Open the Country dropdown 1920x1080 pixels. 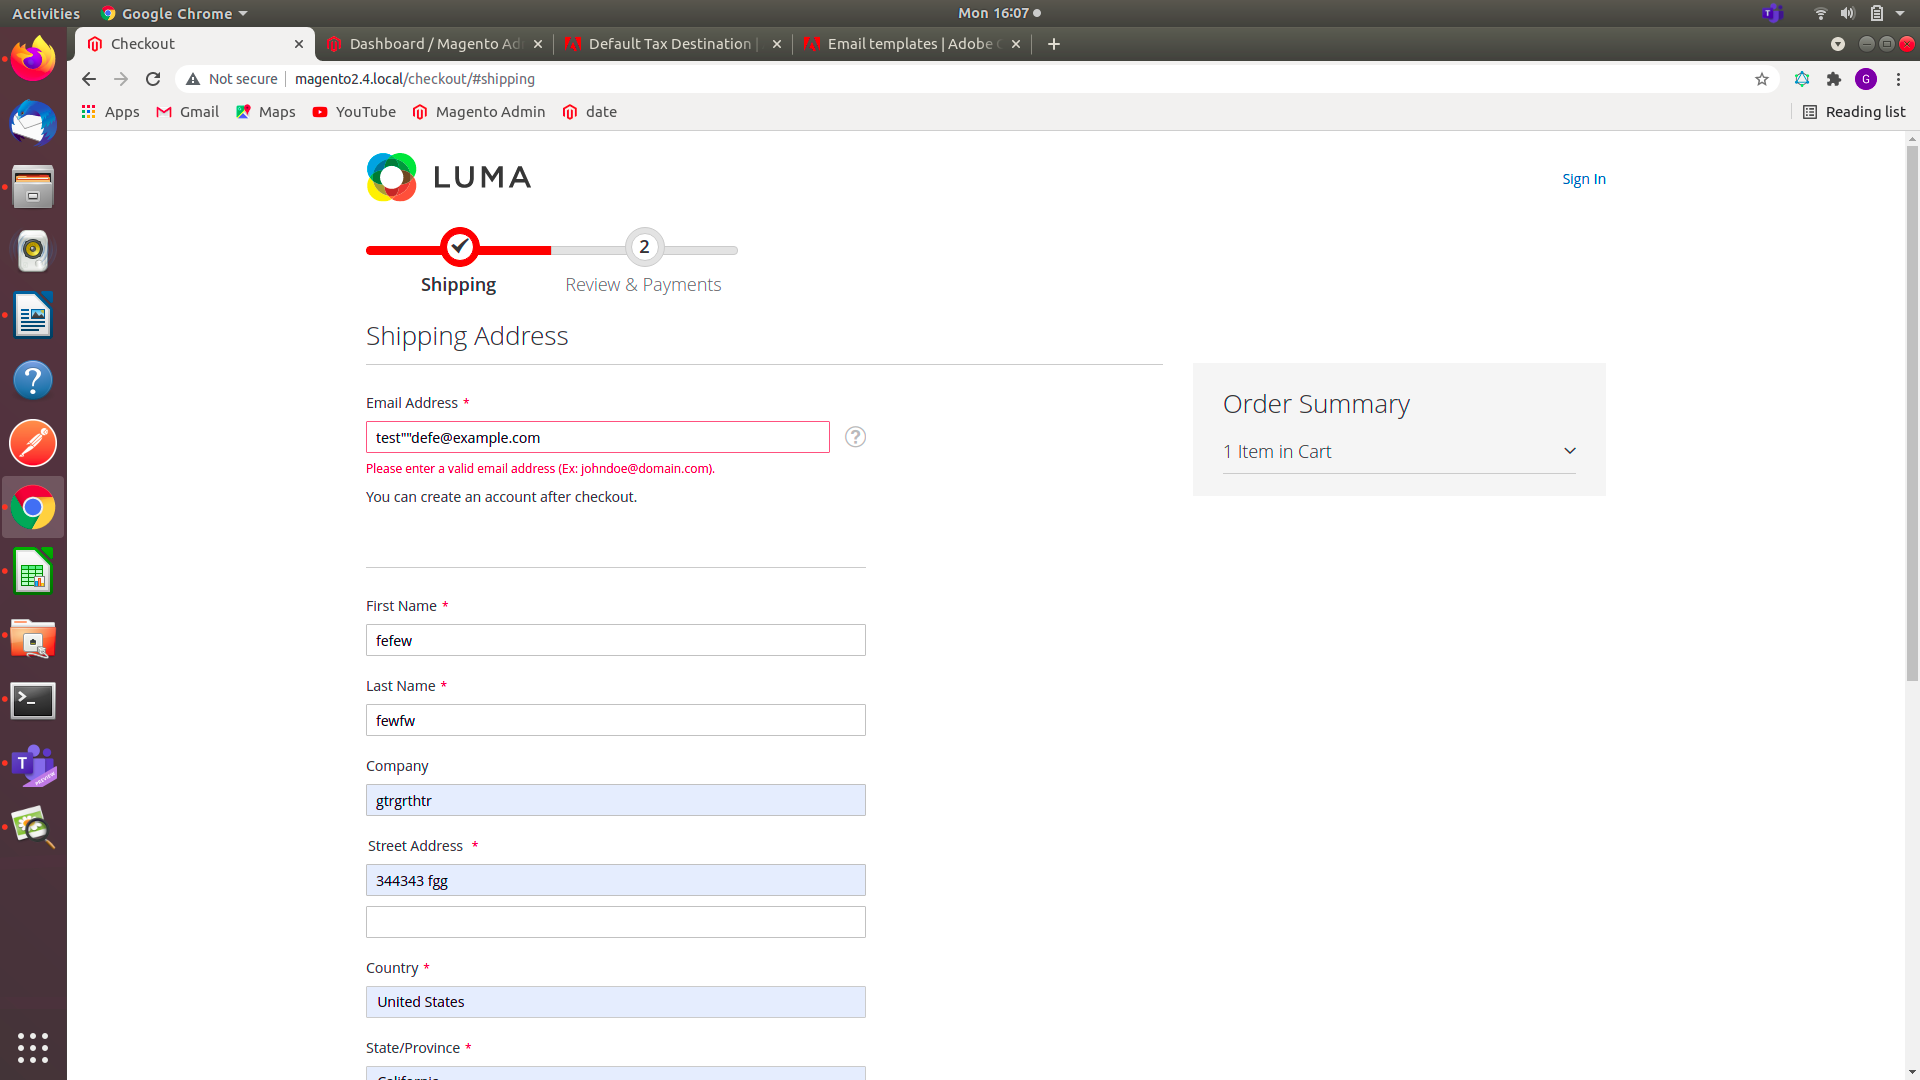point(615,1001)
